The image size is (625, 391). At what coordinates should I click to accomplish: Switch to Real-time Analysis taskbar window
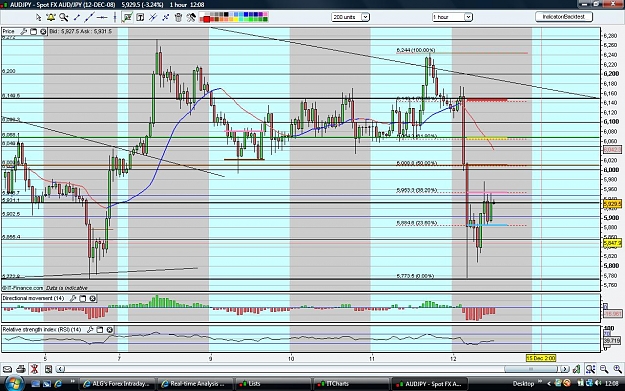coord(195,384)
